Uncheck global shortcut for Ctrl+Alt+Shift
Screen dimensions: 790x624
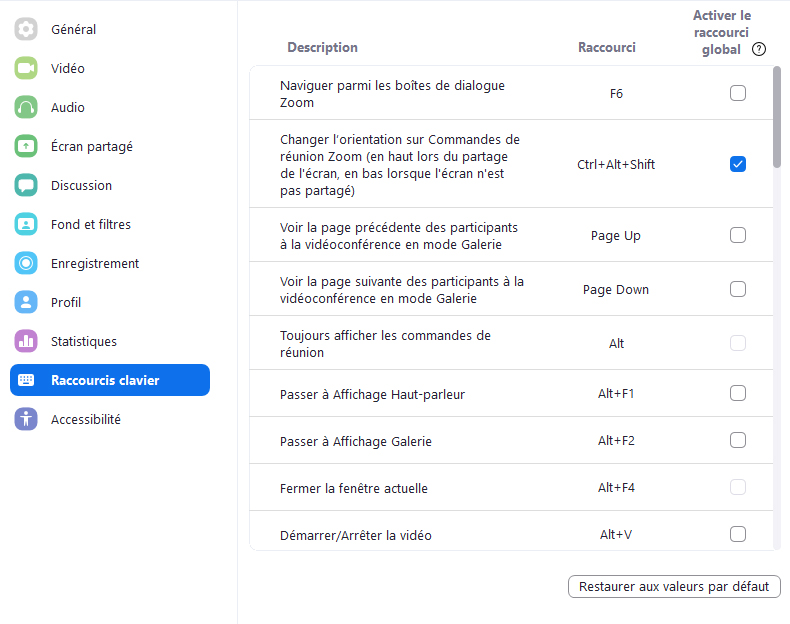[x=738, y=164]
